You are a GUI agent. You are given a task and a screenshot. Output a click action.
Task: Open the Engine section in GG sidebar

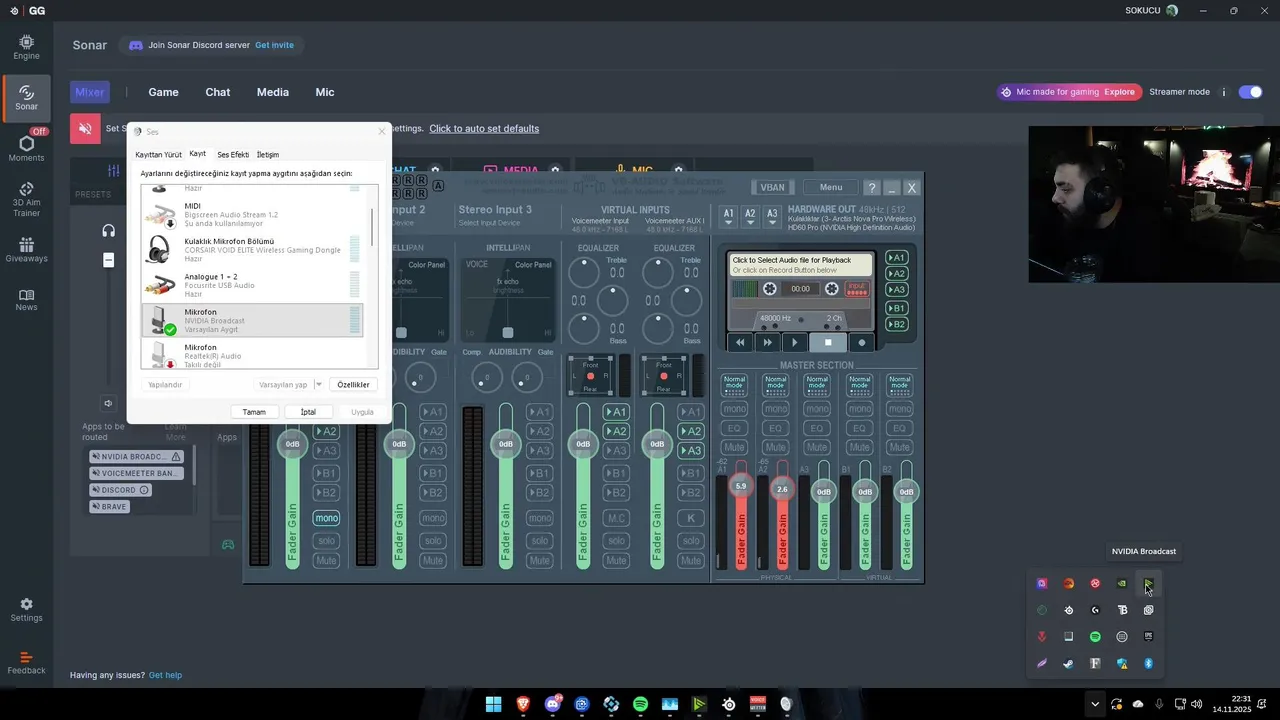tap(26, 47)
